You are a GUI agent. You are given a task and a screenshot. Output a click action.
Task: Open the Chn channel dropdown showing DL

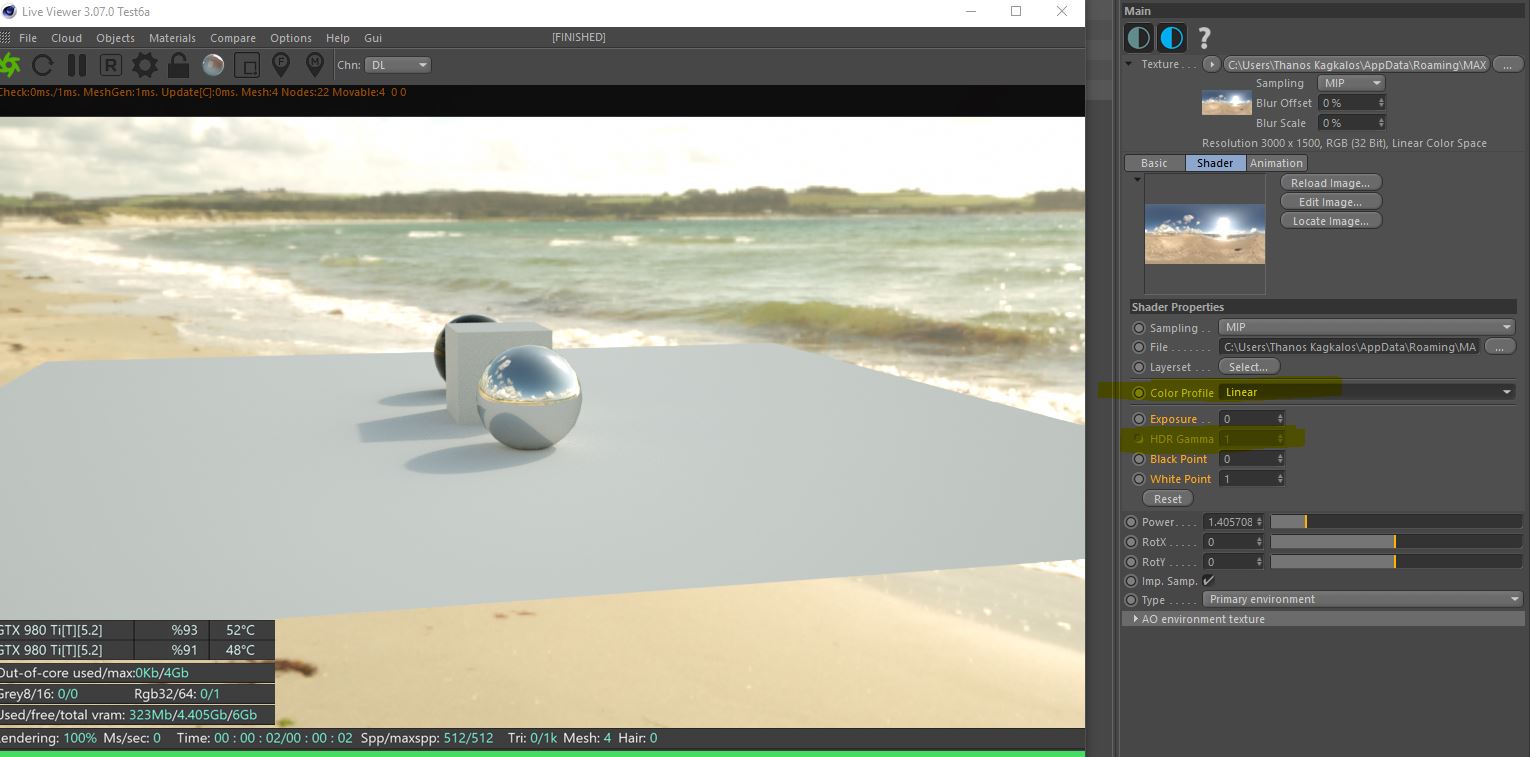point(398,65)
